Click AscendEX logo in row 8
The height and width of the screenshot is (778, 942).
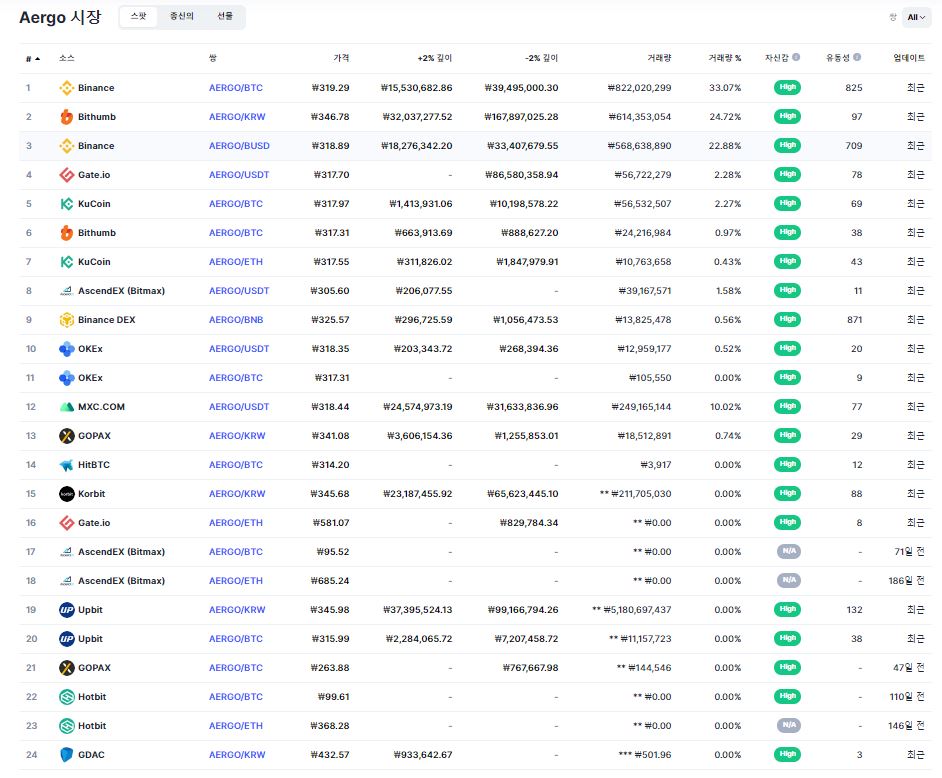pyautogui.click(x=67, y=291)
